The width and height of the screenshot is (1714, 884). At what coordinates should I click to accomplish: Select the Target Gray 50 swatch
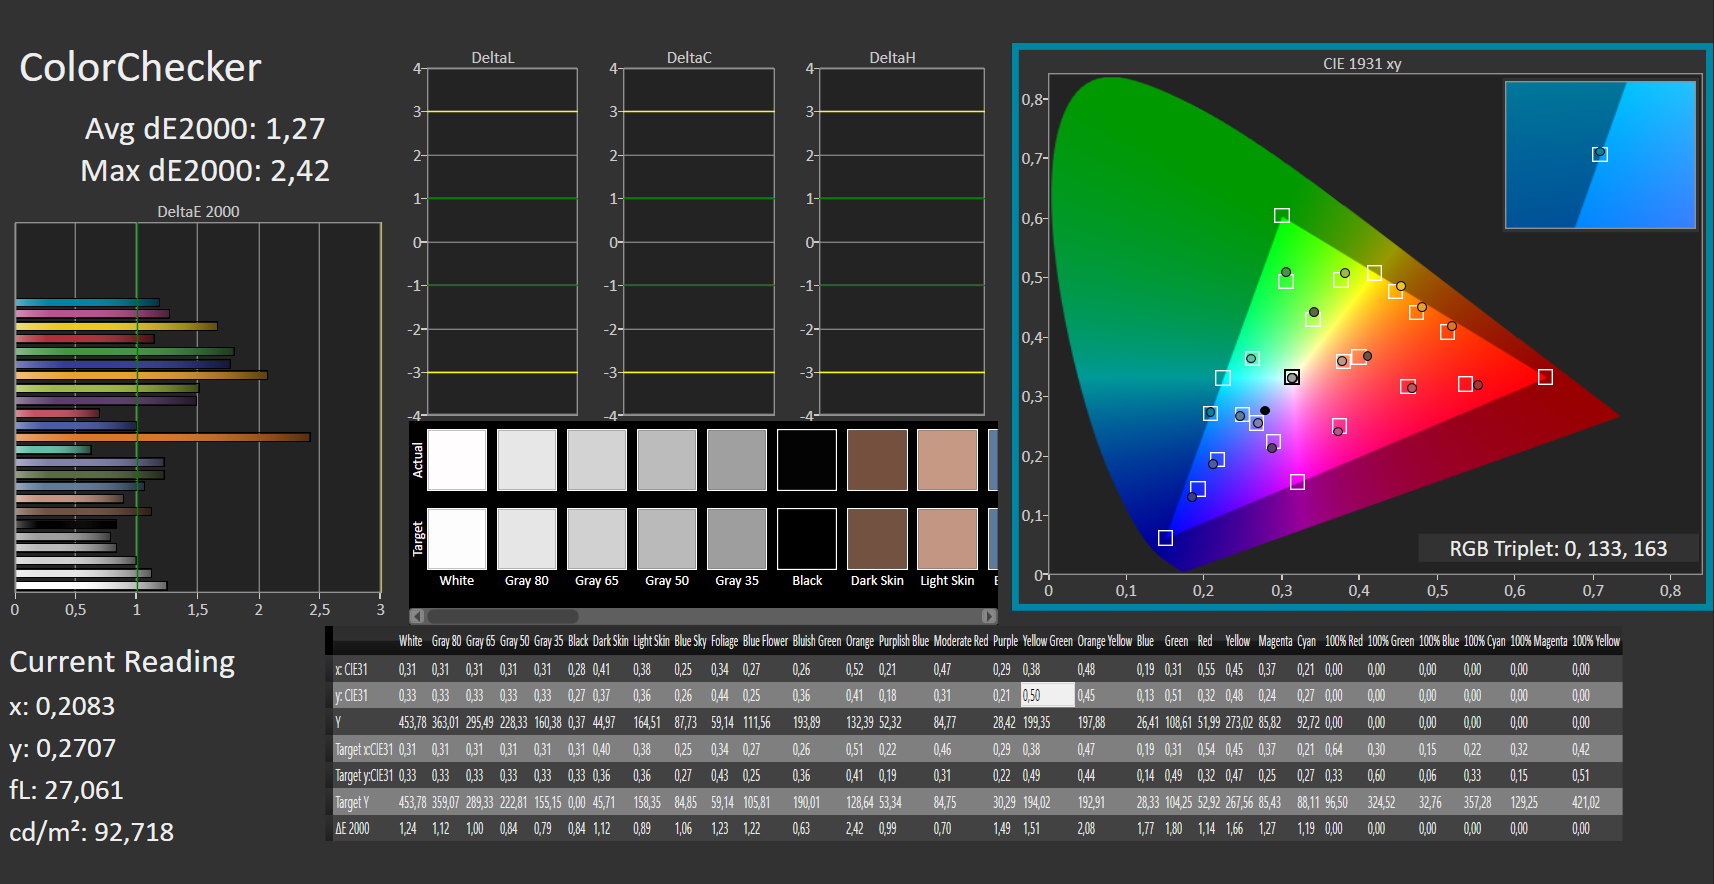tap(667, 538)
